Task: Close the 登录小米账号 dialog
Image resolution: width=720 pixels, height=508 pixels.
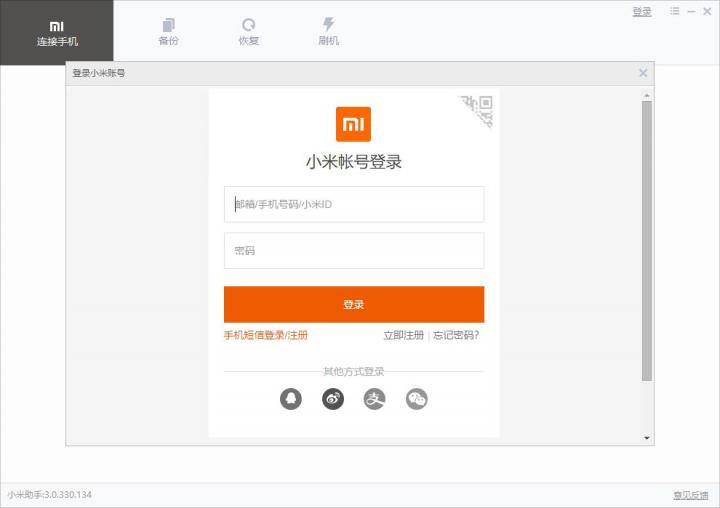Action: pyautogui.click(x=643, y=73)
